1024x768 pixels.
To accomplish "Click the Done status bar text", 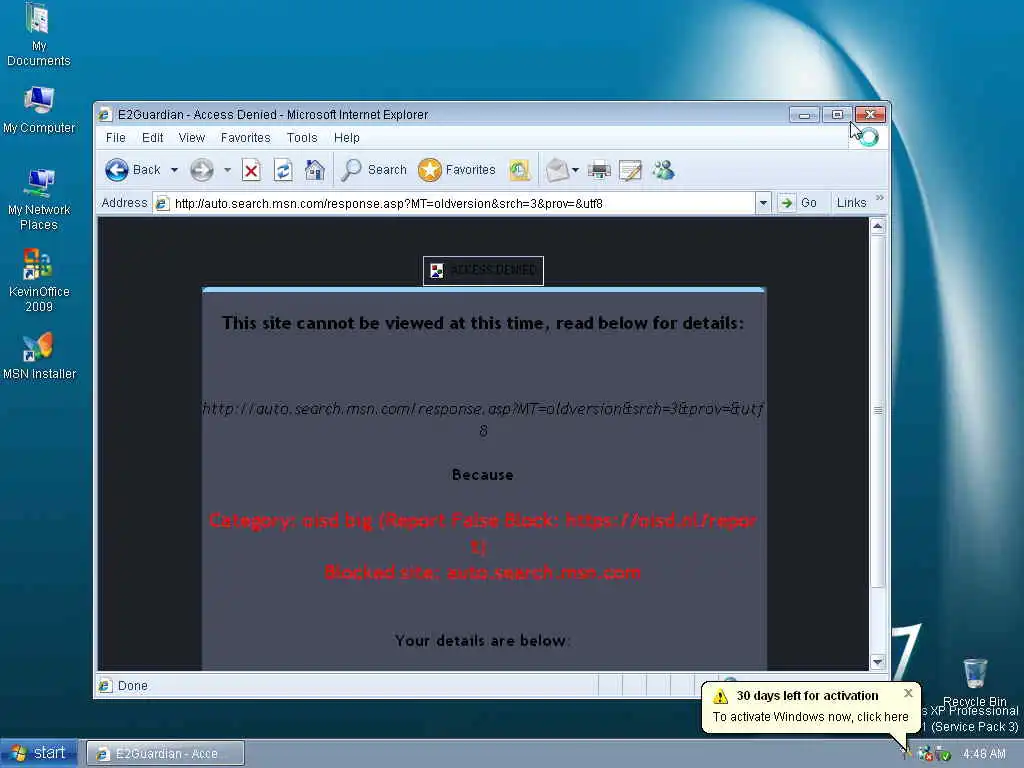I will (133, 686).
